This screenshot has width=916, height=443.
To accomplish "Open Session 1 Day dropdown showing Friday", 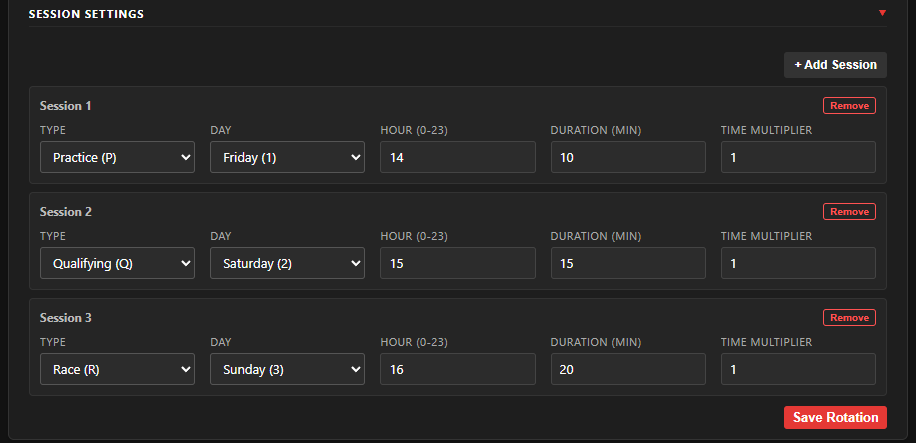I will [287, 157].
